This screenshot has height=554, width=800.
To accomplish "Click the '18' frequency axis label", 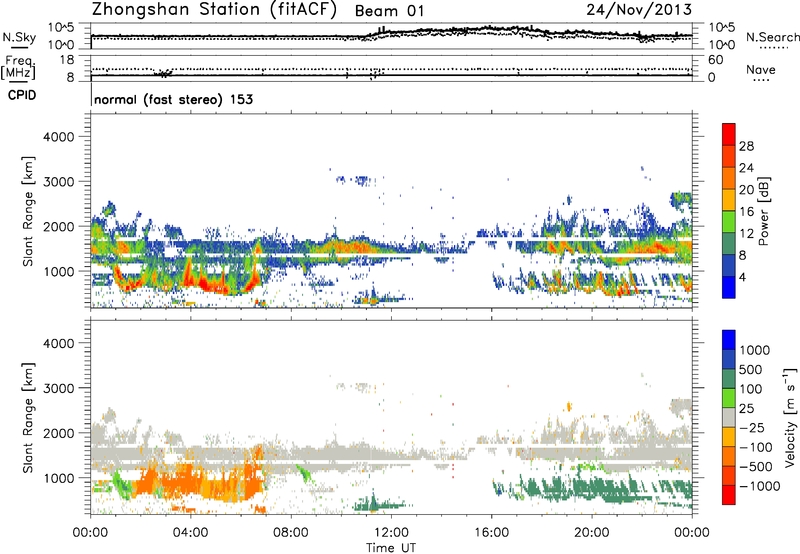I will click(66, 60).
